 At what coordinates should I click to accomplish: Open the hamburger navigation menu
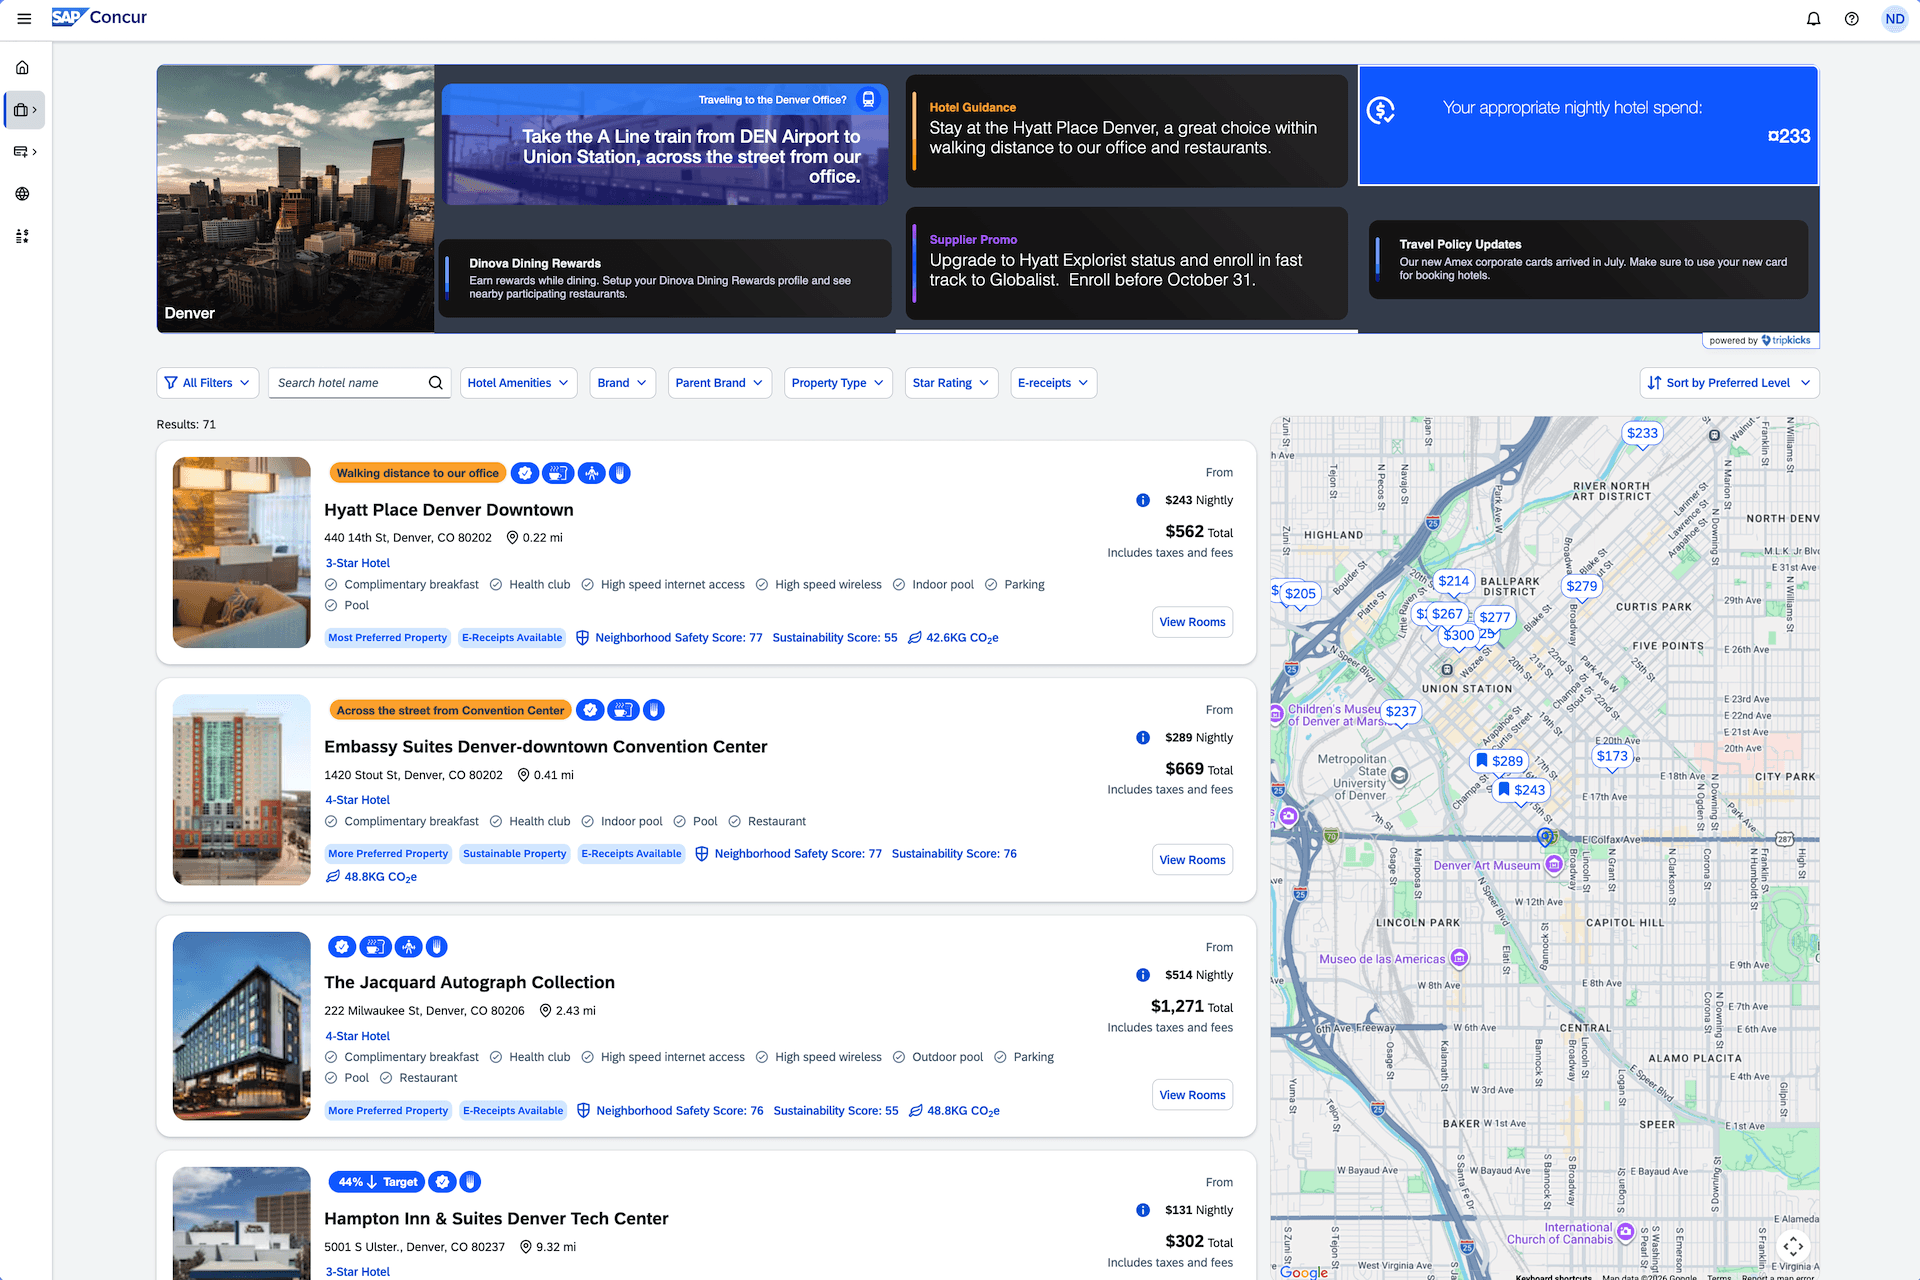coord(24,18)
